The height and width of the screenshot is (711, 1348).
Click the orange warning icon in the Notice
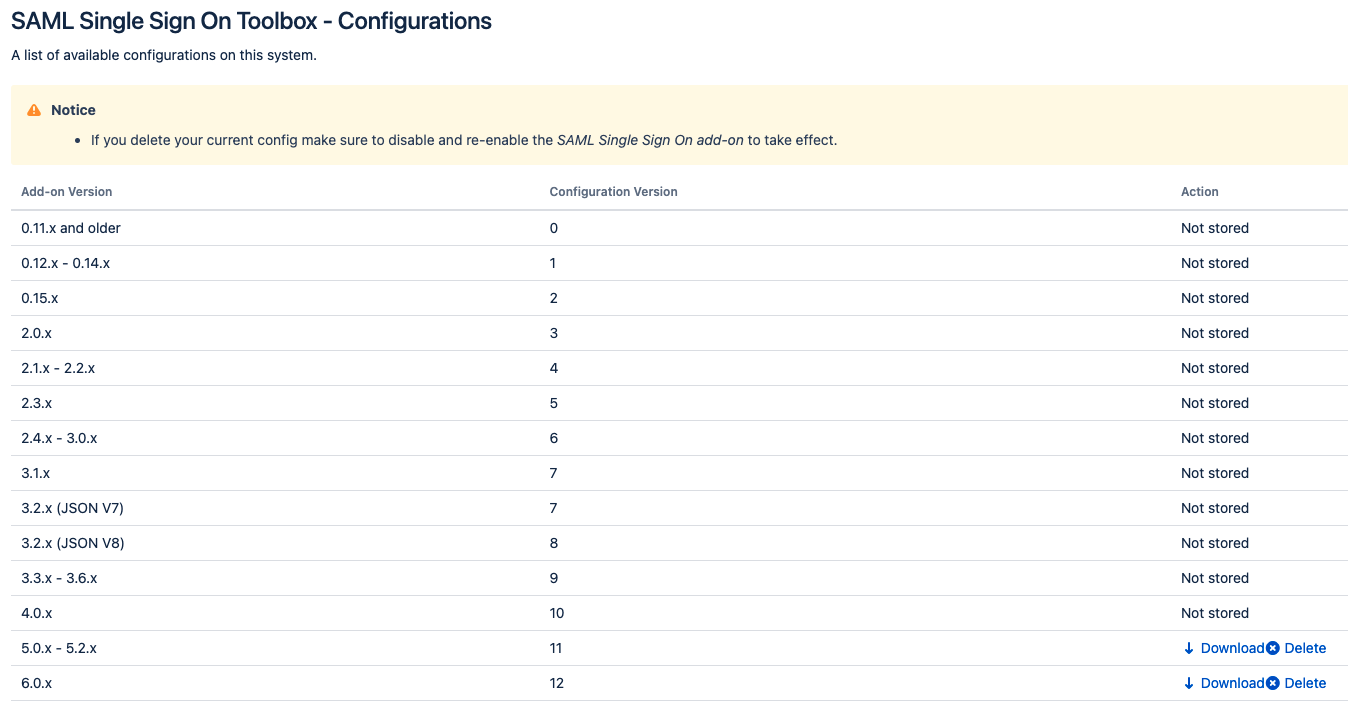[35, 110]
